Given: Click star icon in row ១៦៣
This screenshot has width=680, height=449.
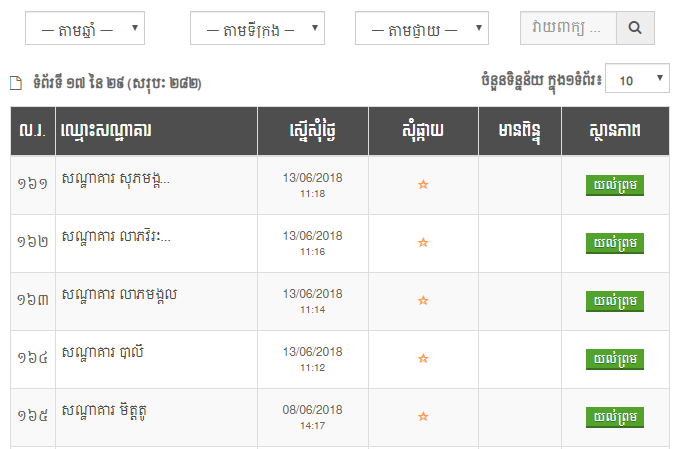Looking at the screenshot, I should coord(423,301).
